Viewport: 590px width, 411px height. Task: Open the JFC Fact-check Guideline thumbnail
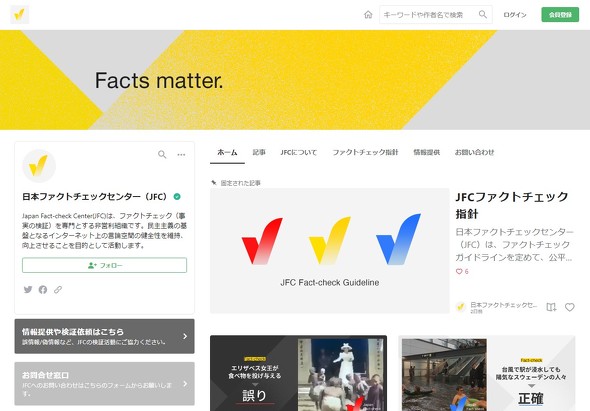click(330, 251)
